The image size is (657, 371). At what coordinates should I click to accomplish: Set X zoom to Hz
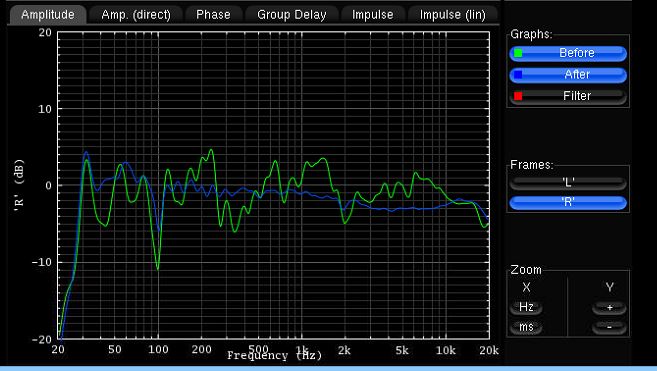point(526,307)
